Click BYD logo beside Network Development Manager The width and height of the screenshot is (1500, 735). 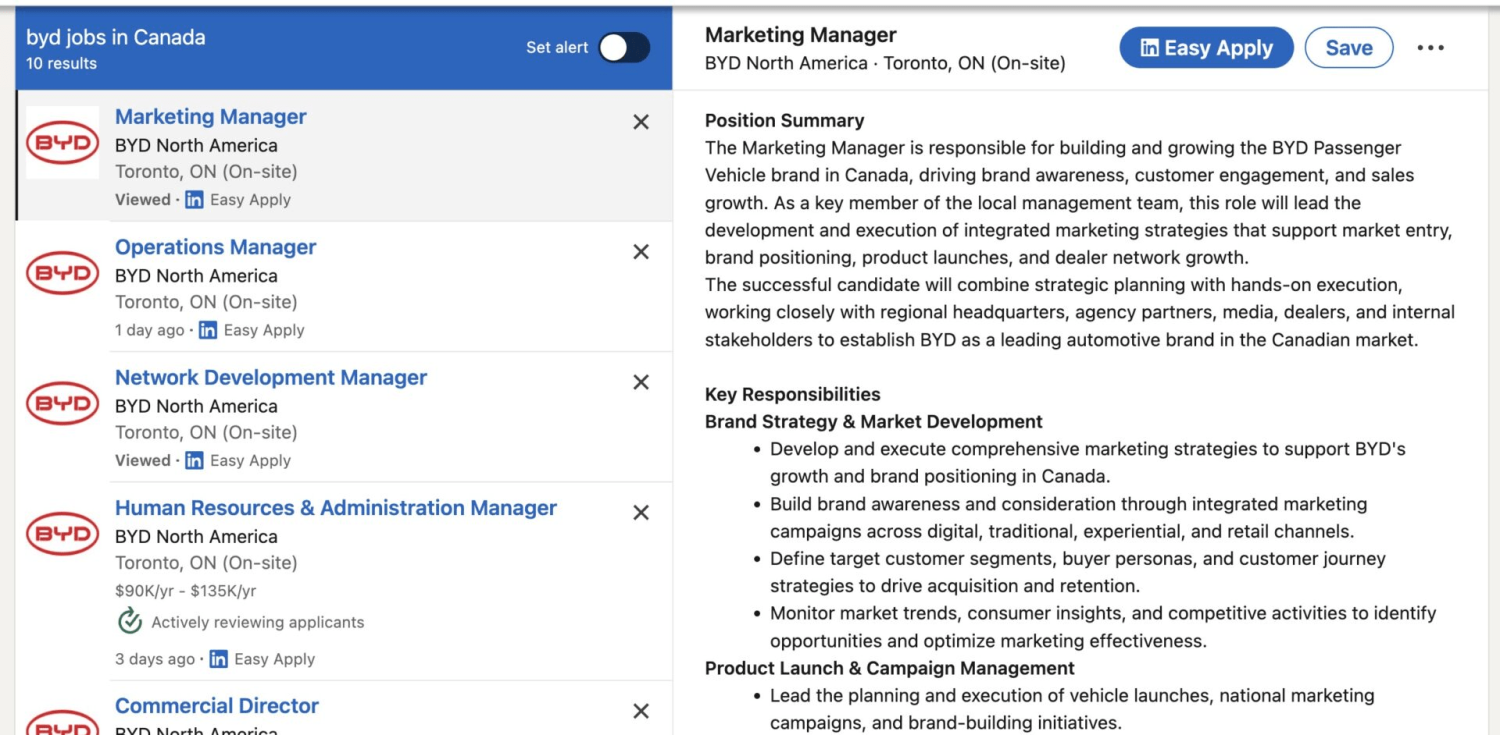coord(62,404)
